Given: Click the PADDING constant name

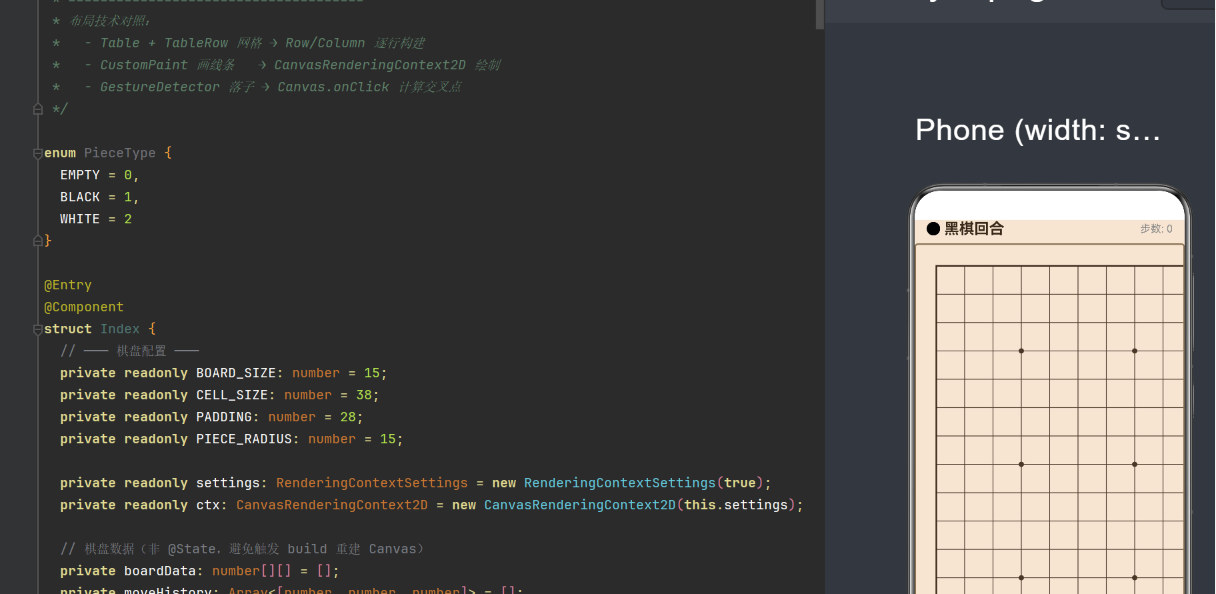Looking at the screenshot, I should (224, 417).
